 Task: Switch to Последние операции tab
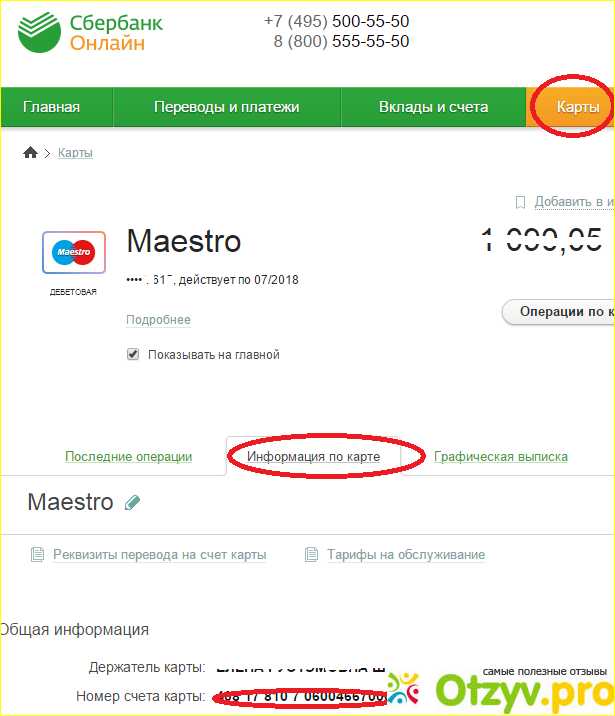pos(129,457)
